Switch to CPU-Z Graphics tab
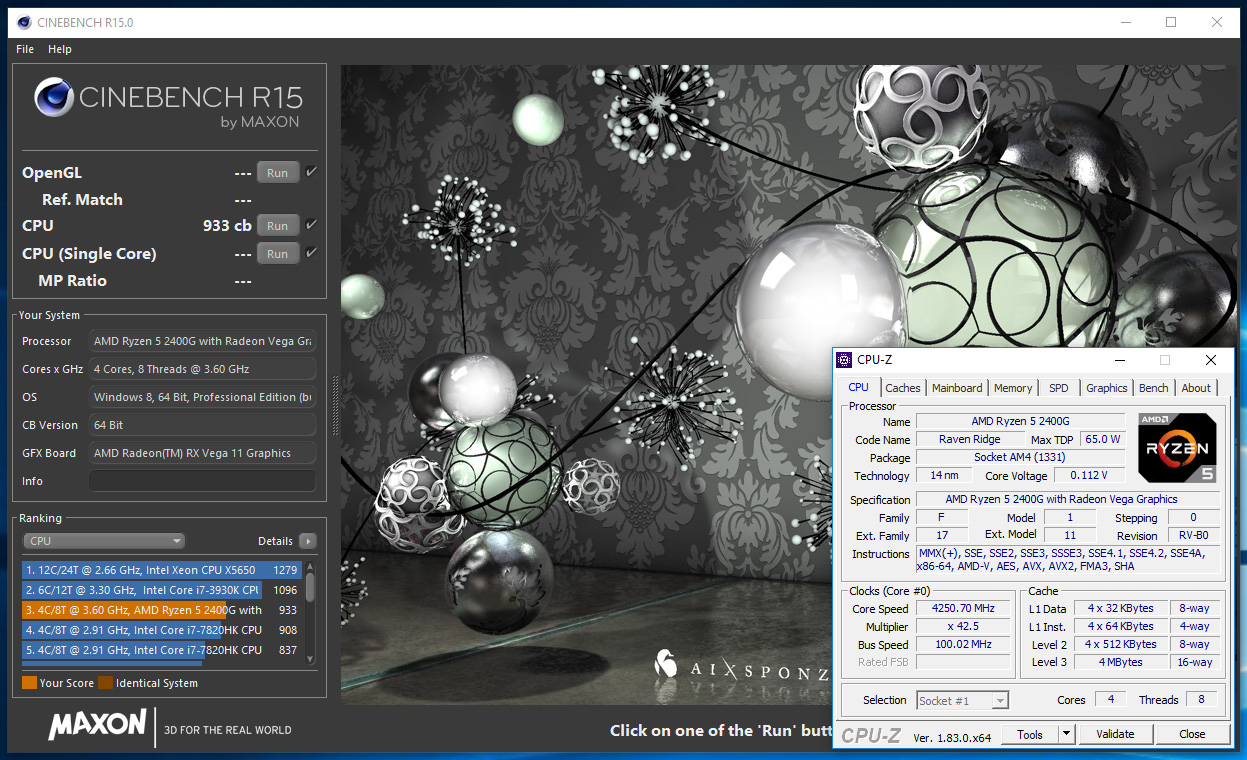This screenshot has height=760, width=1247. tap(1107, 388)
